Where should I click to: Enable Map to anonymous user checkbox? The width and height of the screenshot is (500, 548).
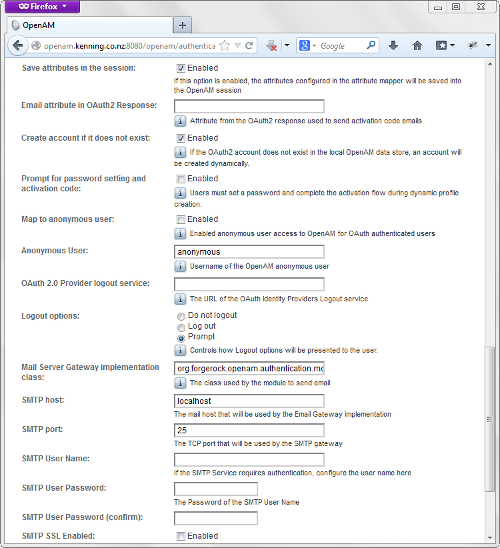pyautogui.click(x=180, y=219)
